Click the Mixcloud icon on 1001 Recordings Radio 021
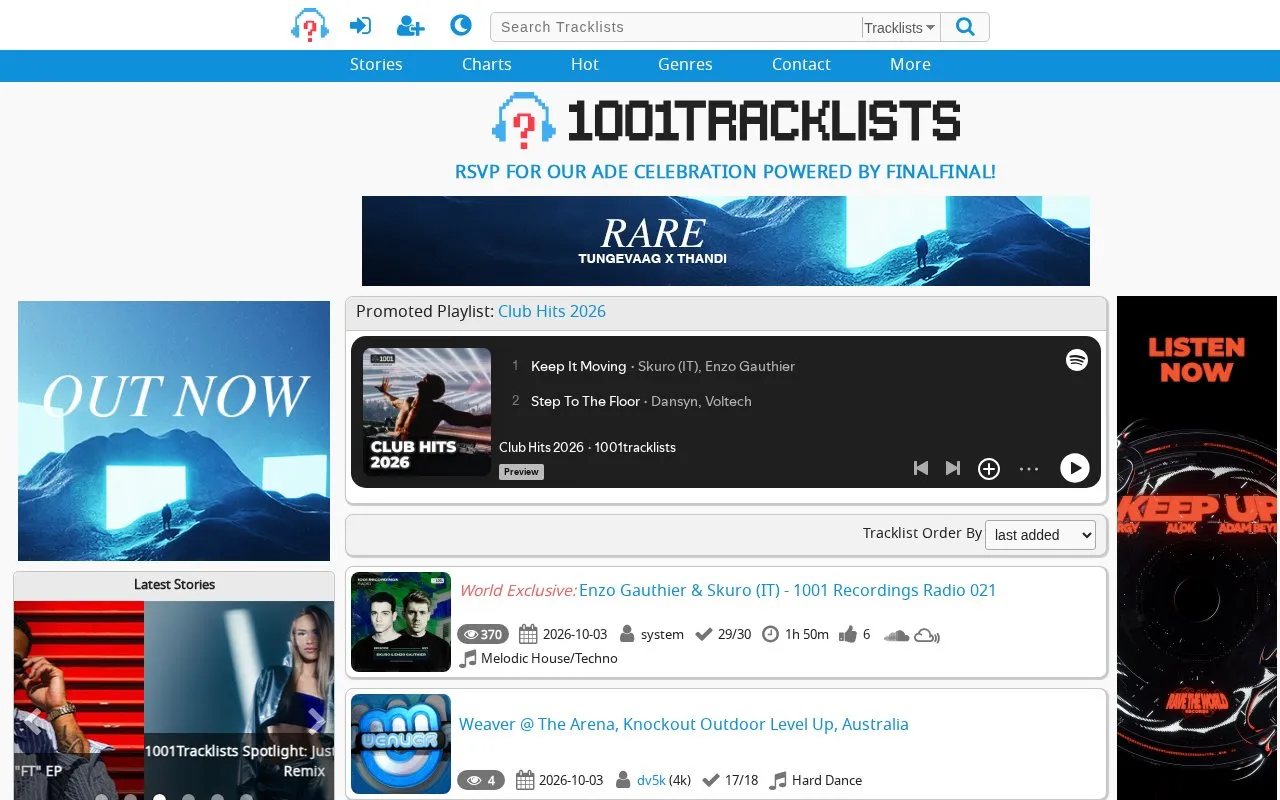1280x800 pixels. click(927, 635)
